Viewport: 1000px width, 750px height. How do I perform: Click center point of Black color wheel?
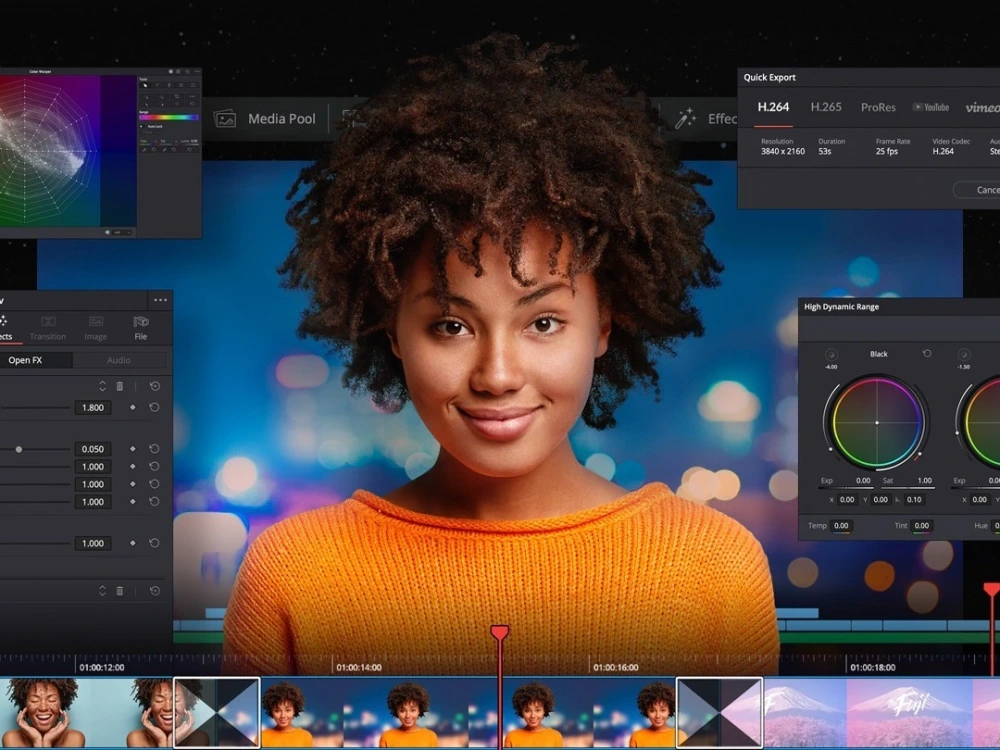coord(877,423)
